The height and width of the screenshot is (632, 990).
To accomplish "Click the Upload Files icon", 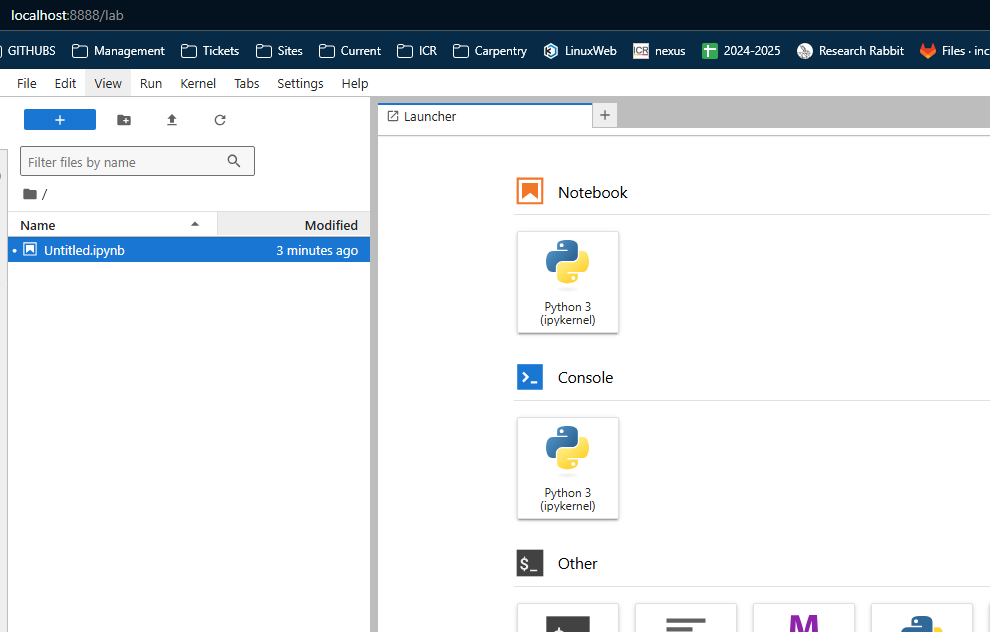I will (172, 120).
